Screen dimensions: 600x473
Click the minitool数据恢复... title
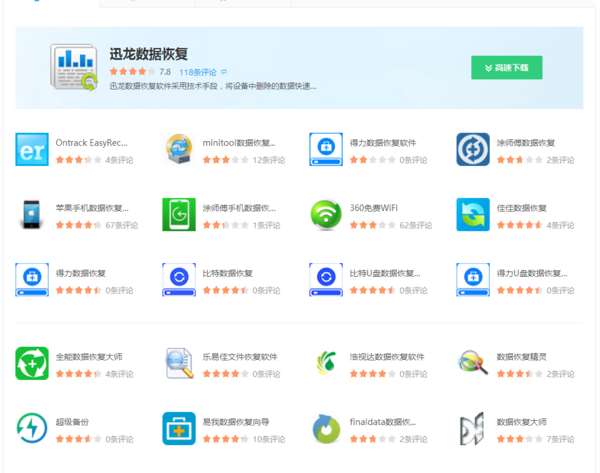pyautogui.click(x=239, y=143)
